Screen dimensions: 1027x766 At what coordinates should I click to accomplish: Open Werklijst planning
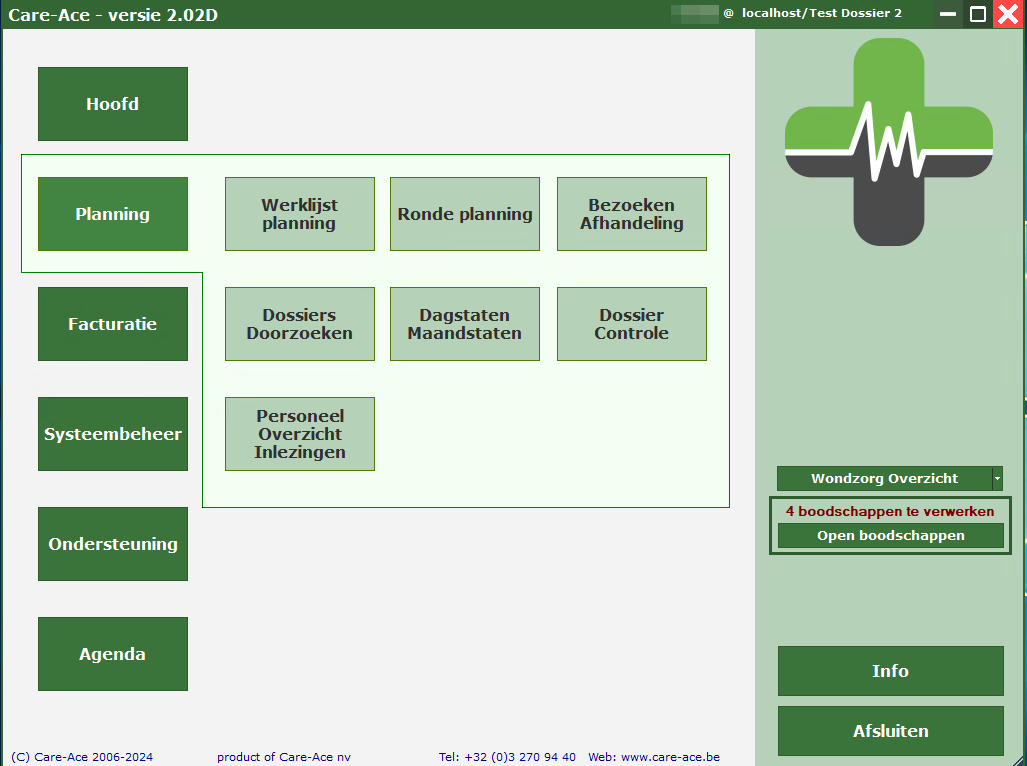pos(300,214)
